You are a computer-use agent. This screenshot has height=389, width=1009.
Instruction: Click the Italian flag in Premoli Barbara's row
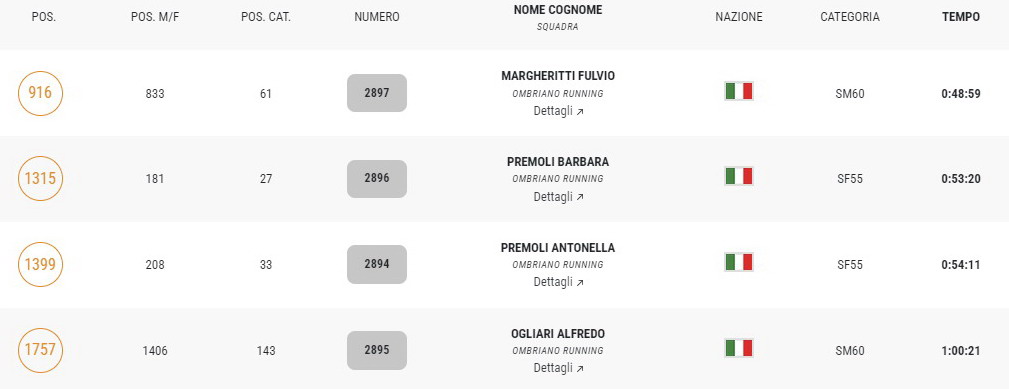[739, 176]
